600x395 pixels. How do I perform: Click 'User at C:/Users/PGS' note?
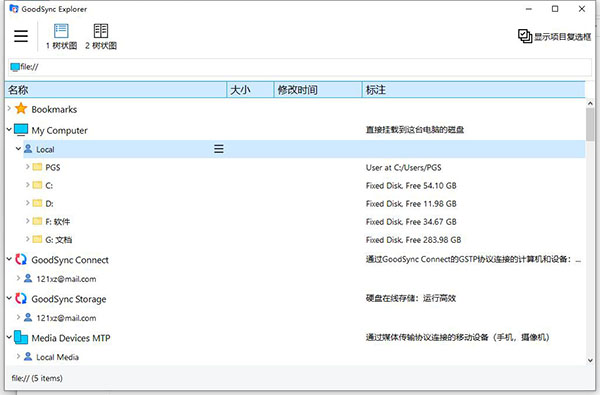pos(404,168)
